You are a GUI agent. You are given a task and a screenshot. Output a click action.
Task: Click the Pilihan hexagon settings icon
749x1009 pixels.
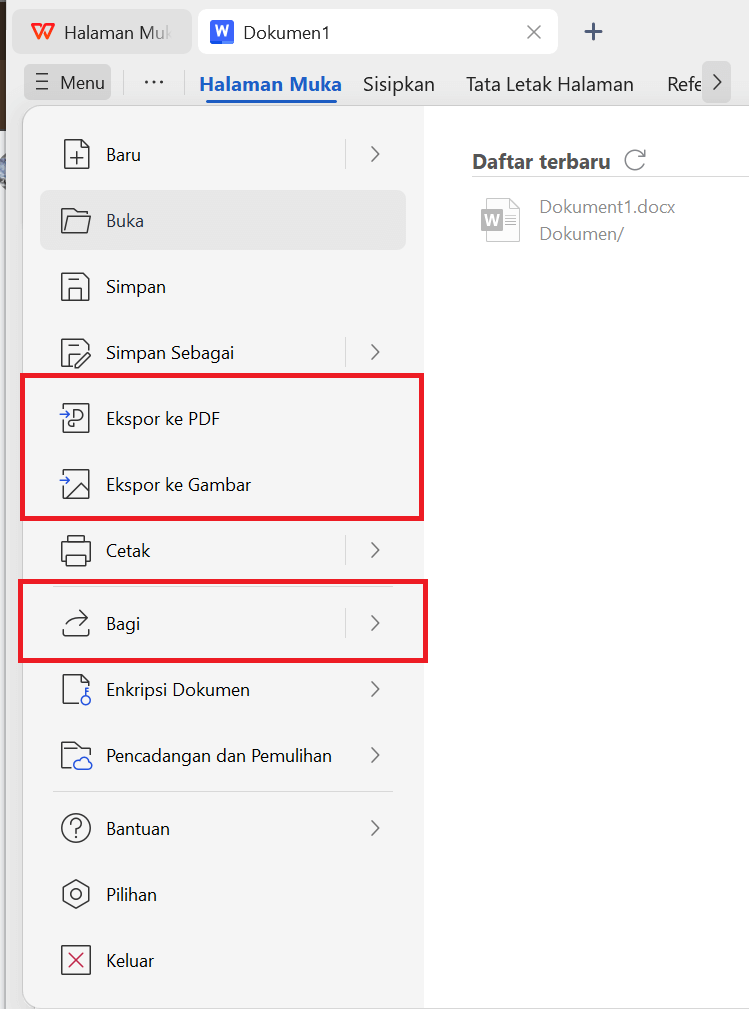coord(76,894)
